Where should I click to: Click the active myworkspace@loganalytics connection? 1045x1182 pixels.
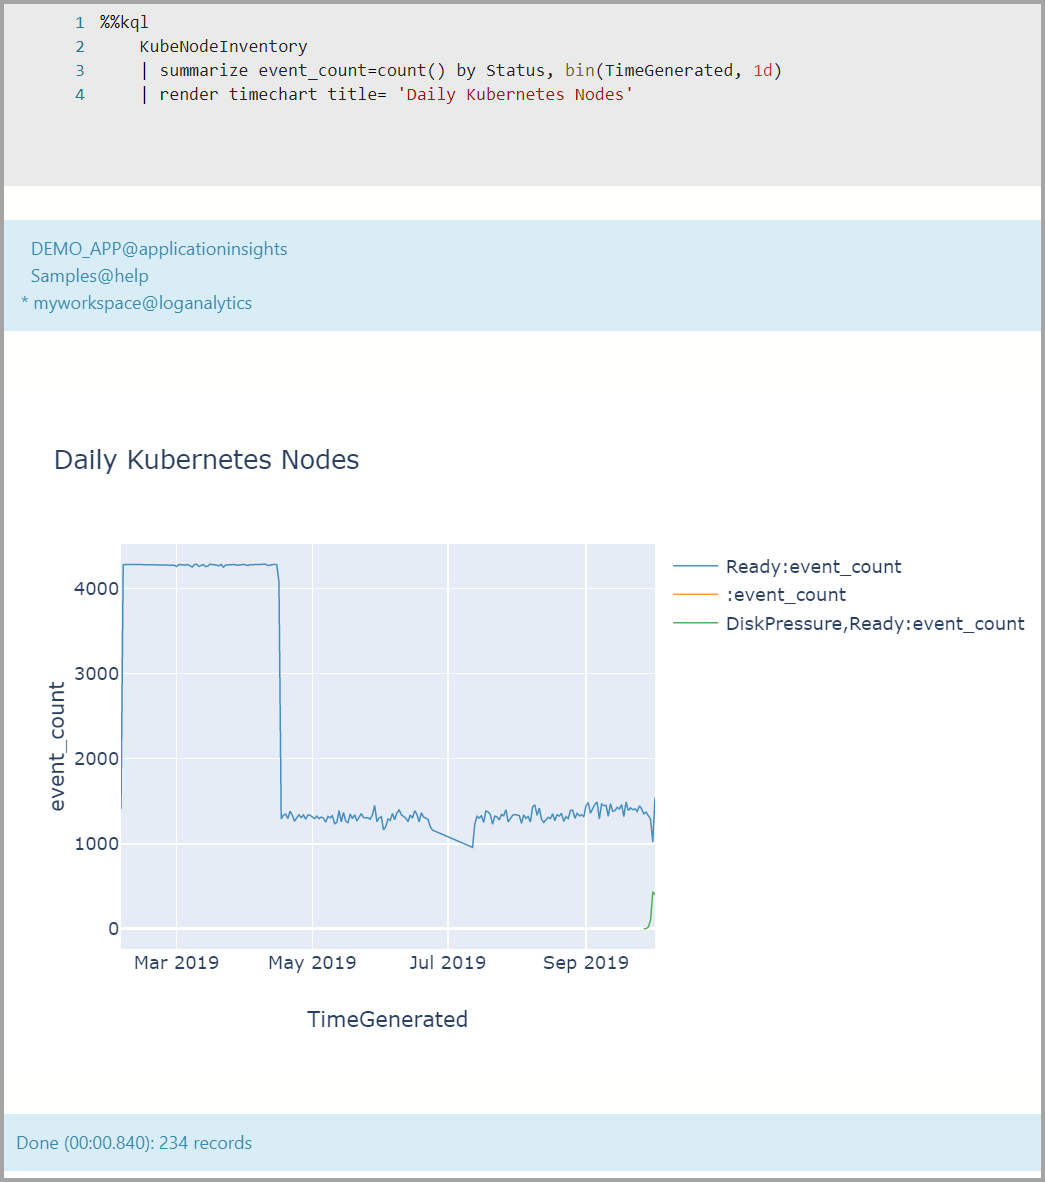click(143, 302)
